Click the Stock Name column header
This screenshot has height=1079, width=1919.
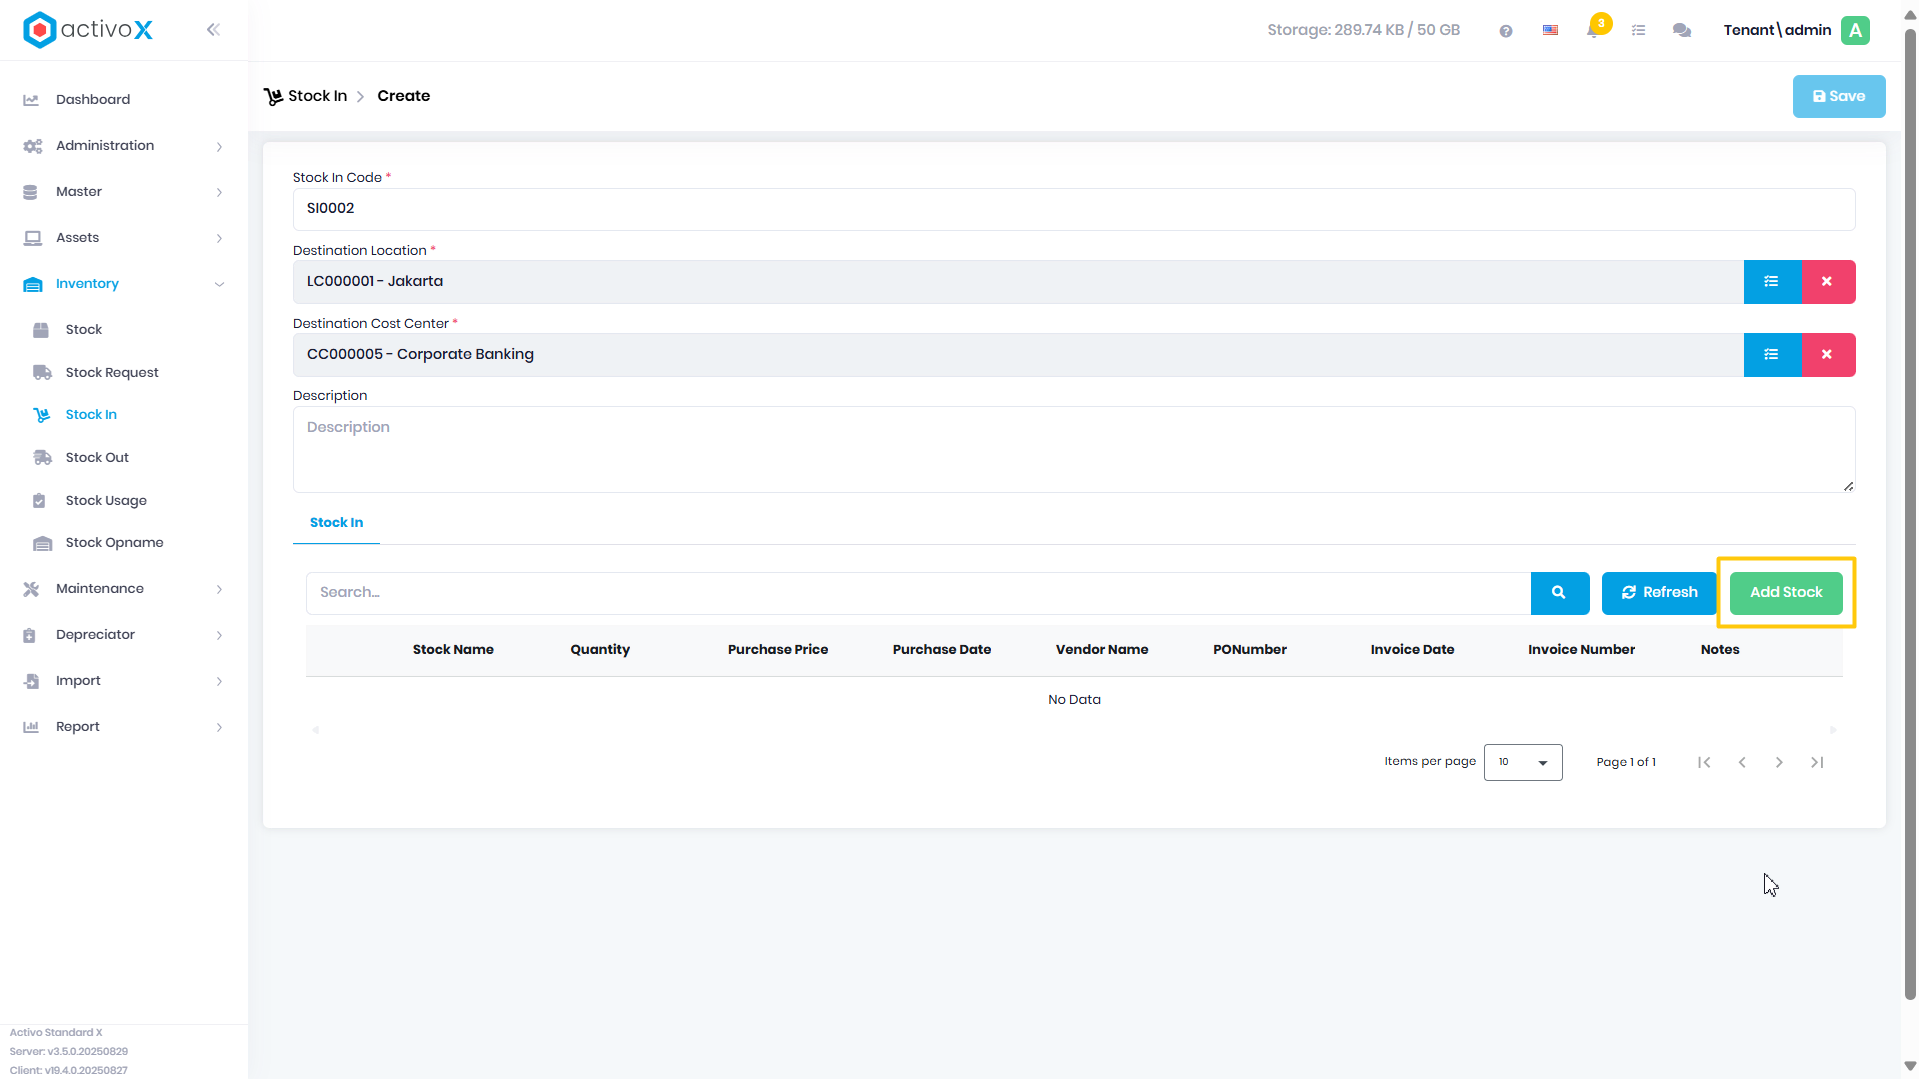coord(453,650)
